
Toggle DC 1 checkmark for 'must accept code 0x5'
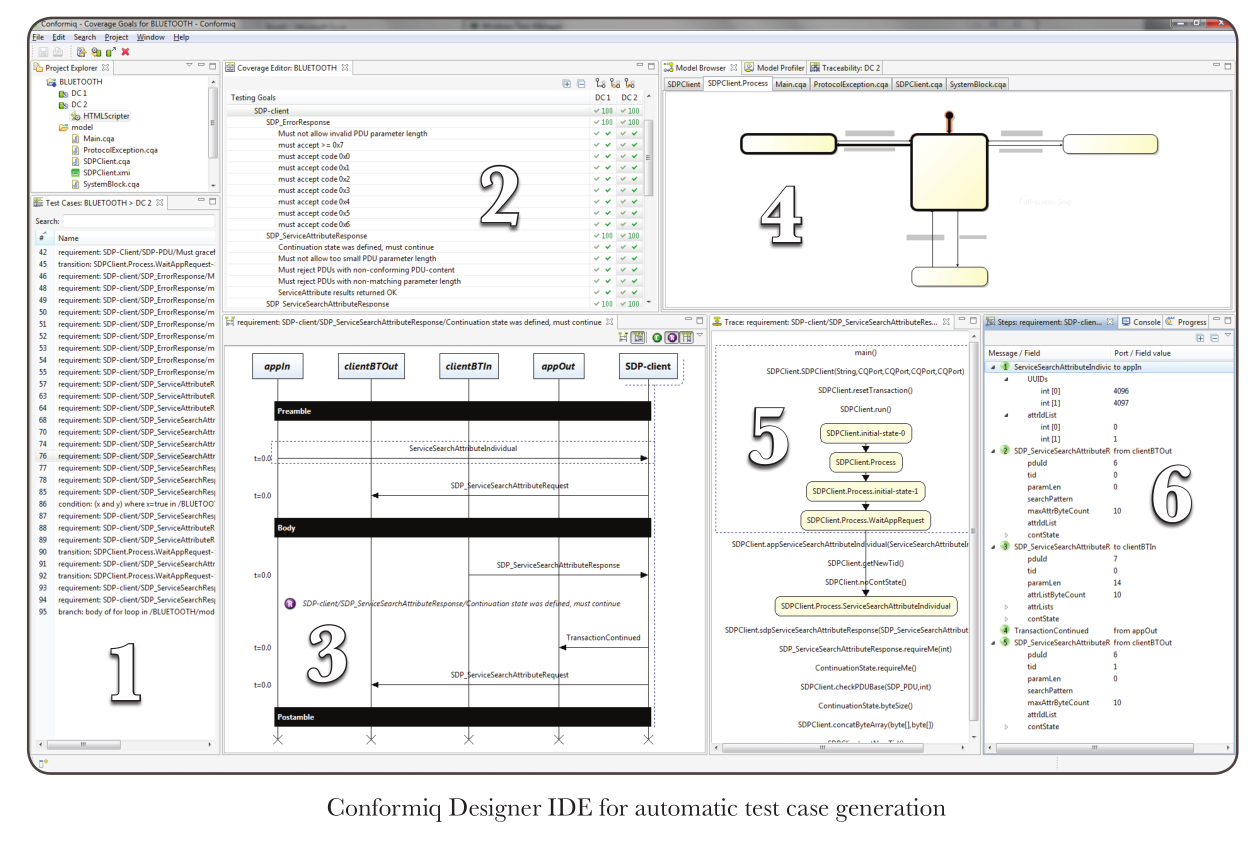[601, 213]
